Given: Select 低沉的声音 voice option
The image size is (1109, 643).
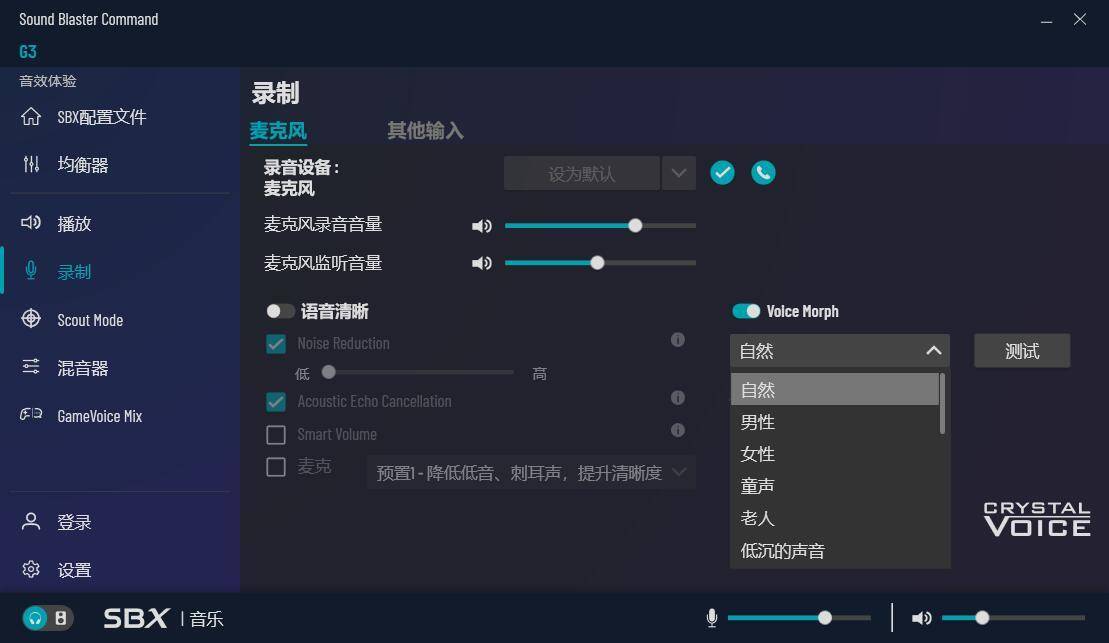Looking at the screenshot, I should point(835,551).
